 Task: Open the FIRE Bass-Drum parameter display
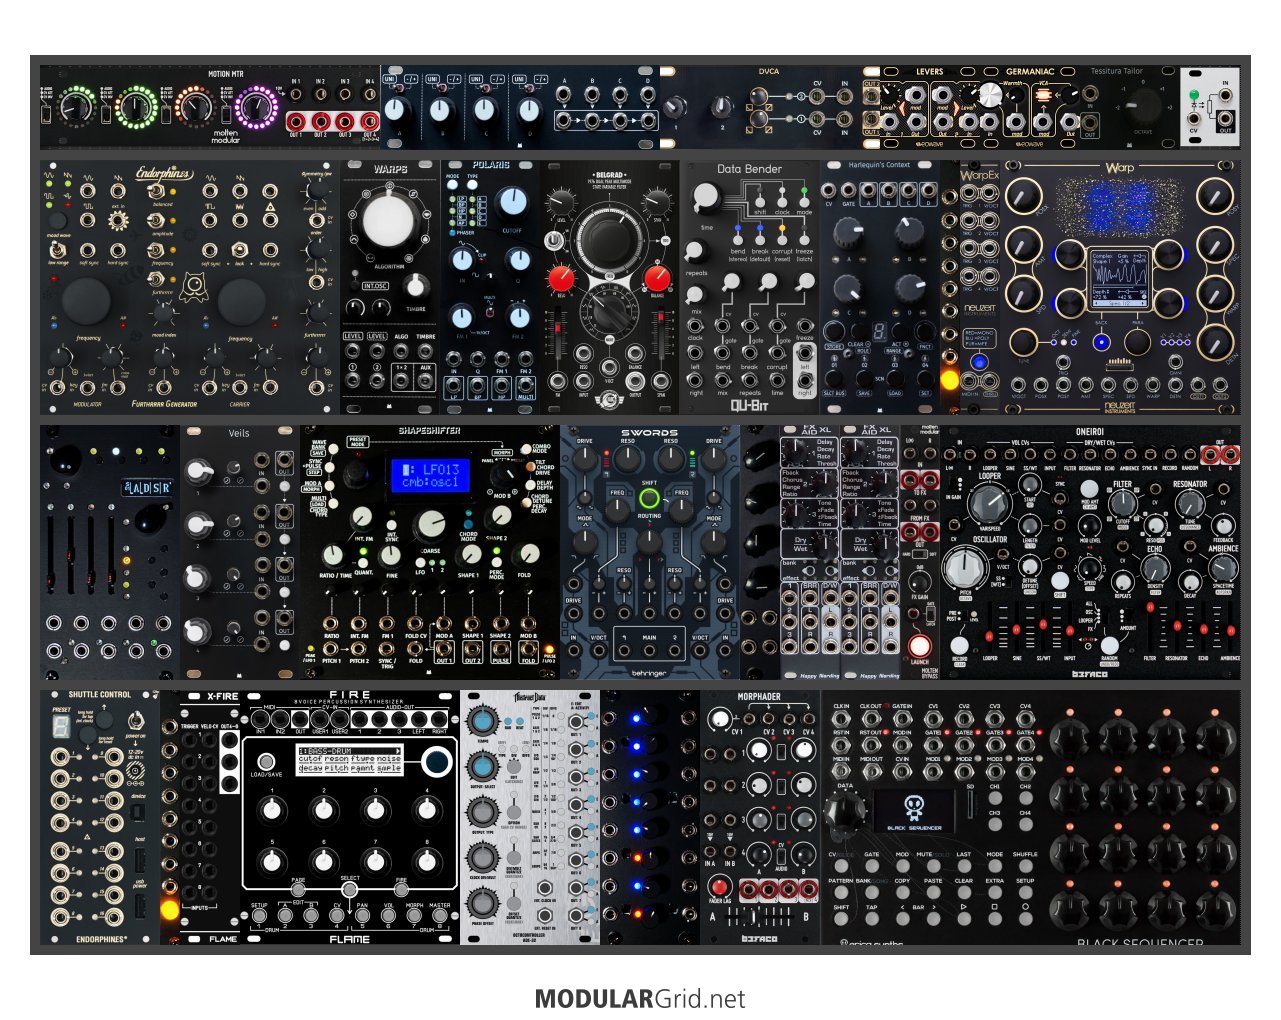click(349, 760)
